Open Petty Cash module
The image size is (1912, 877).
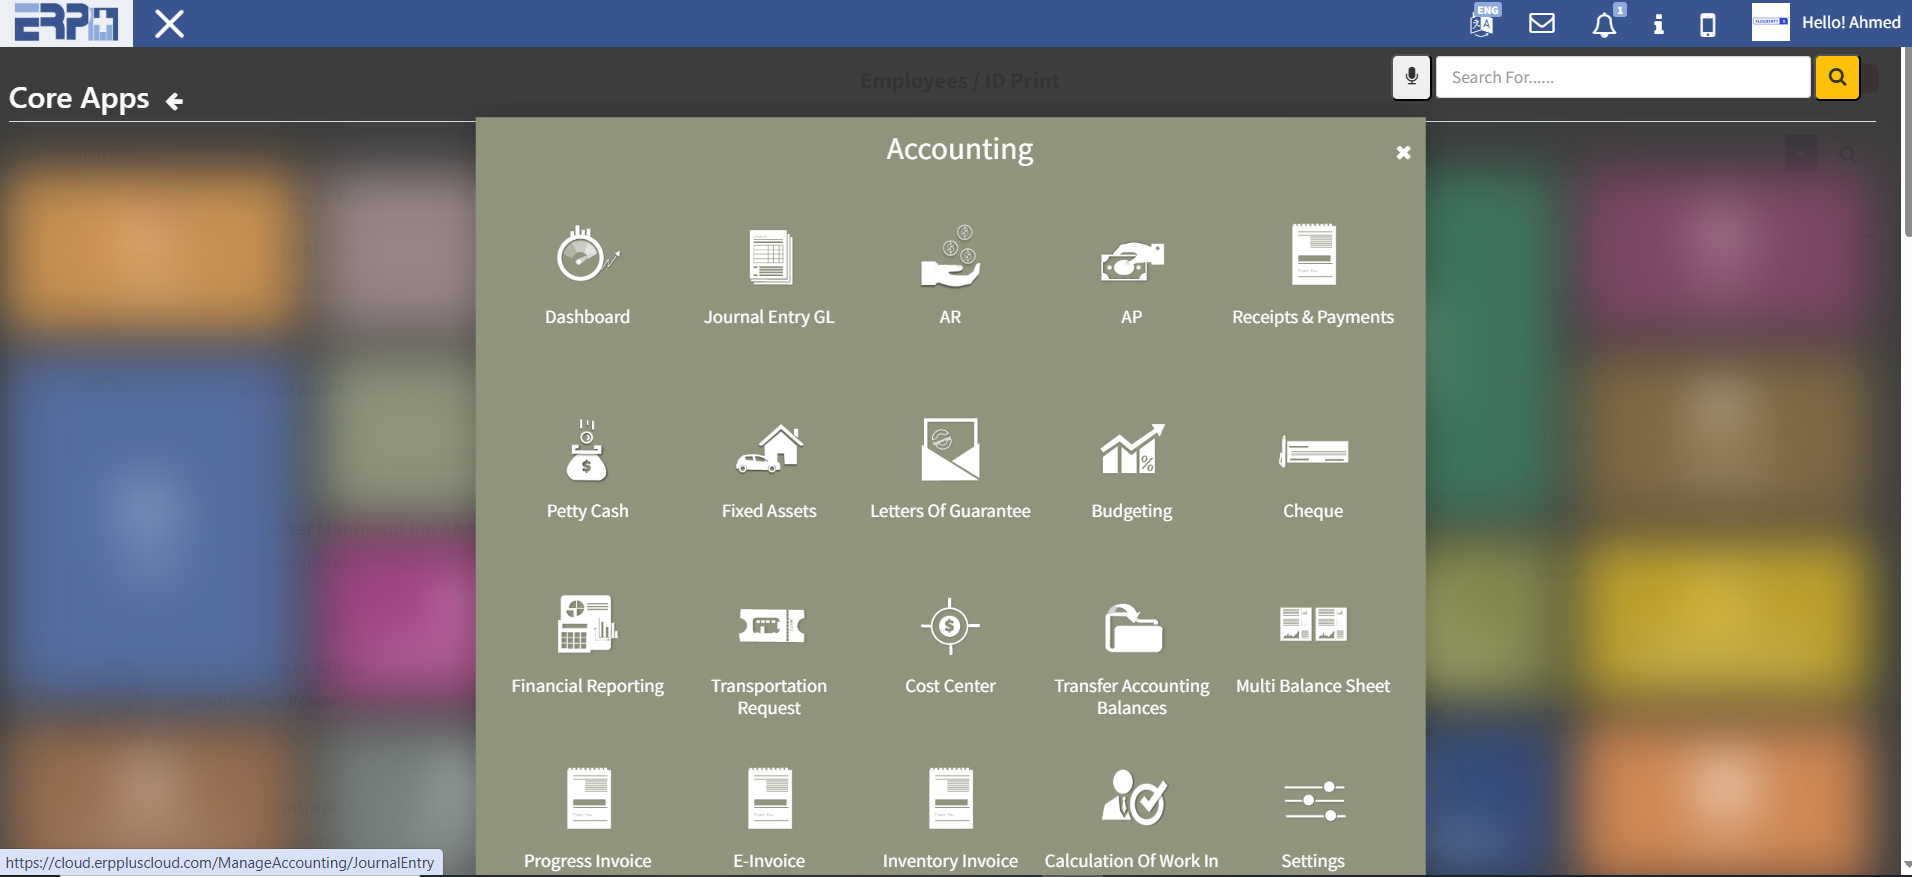[587, 452]
